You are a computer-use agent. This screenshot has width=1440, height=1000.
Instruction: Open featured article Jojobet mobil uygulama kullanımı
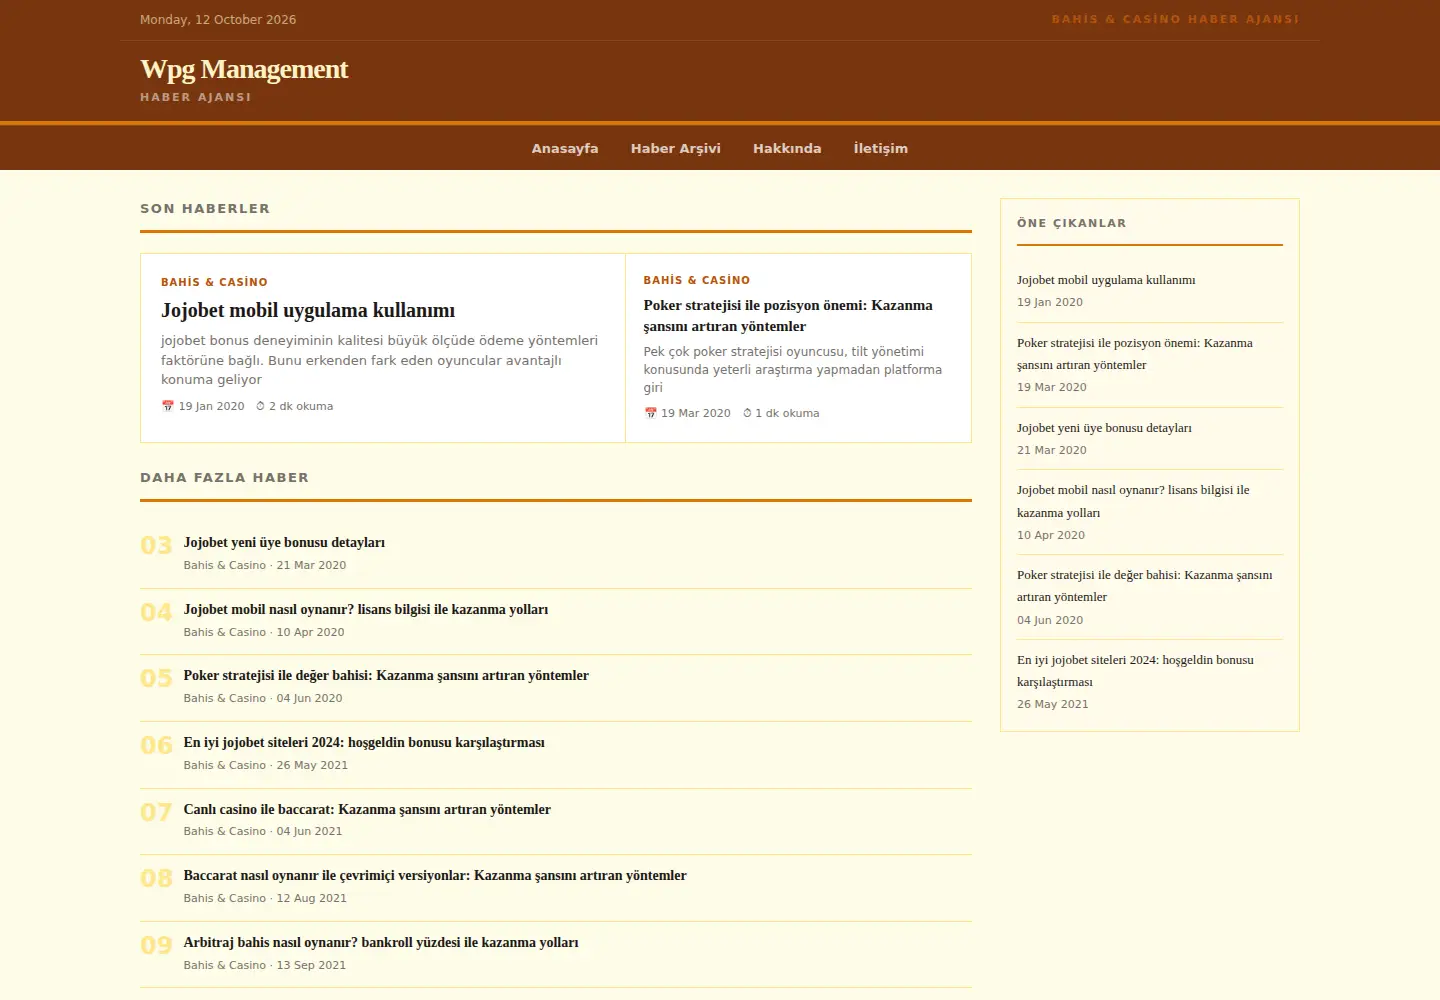(x=308, y=310)
